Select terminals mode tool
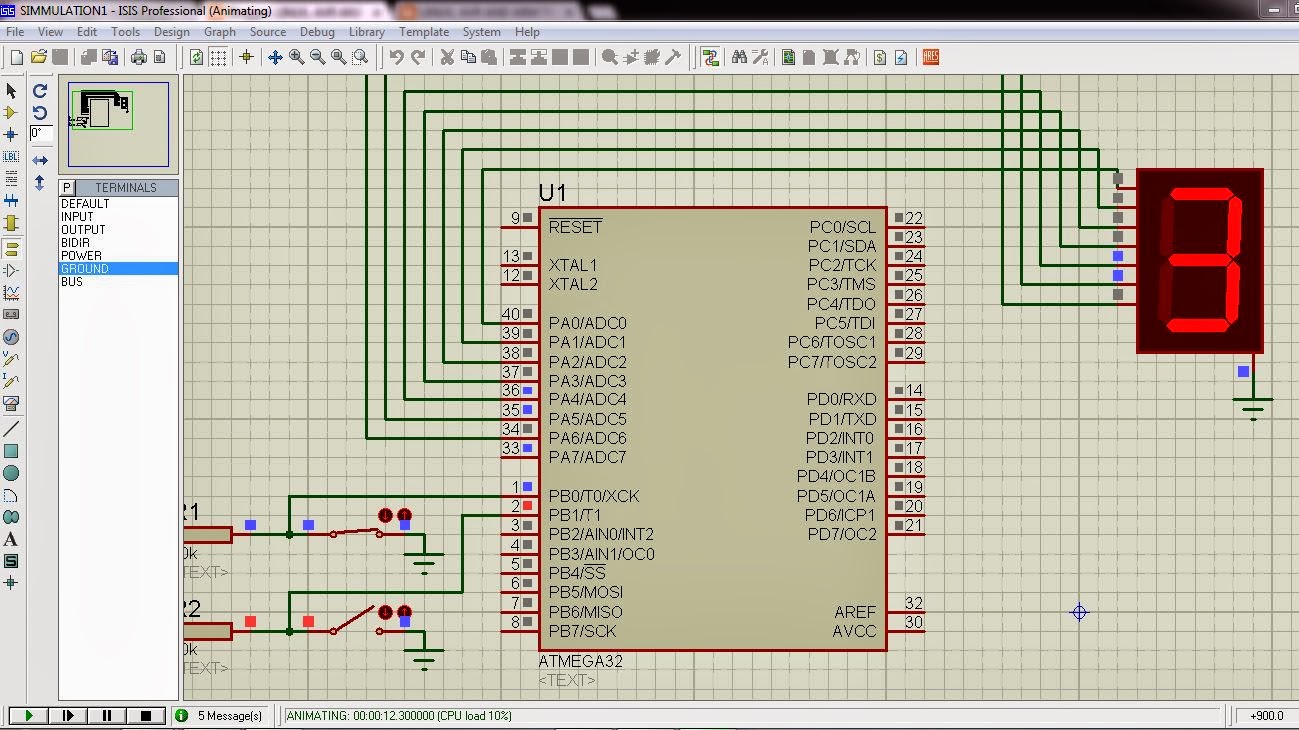Viewport: 1299px width, 730px height. tap(11, 247)
